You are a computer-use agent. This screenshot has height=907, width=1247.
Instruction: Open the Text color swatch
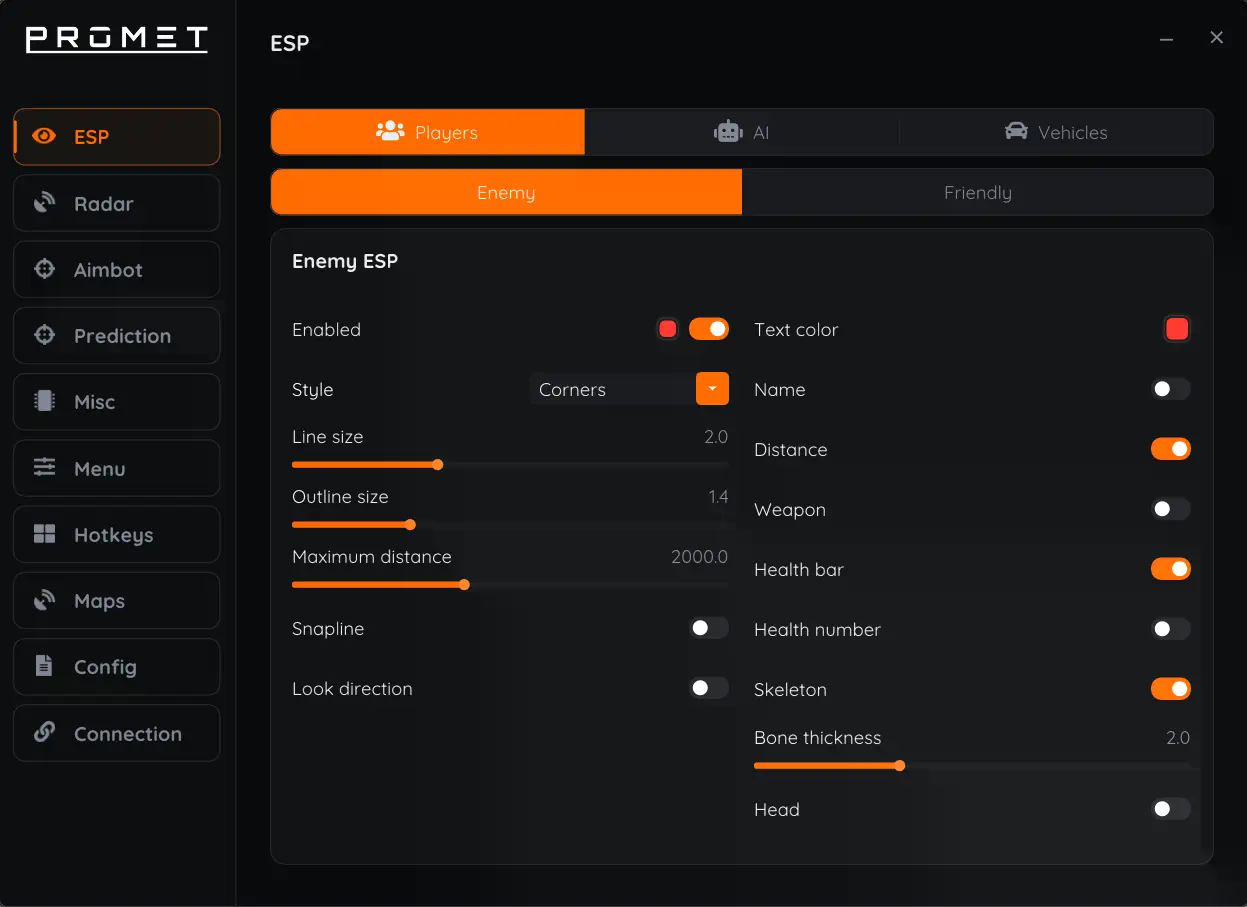[1177, 329]
